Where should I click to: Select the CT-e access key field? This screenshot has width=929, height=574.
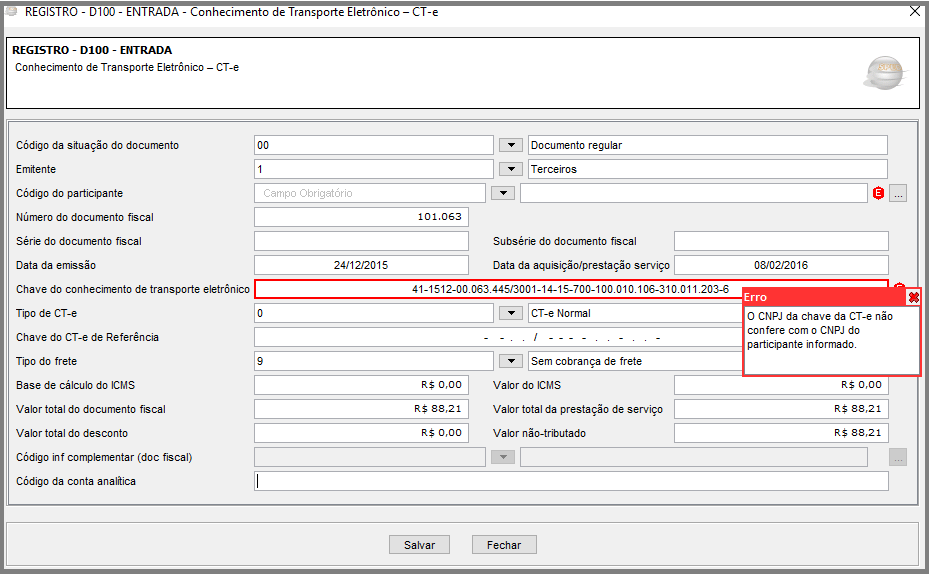[570, 289]
